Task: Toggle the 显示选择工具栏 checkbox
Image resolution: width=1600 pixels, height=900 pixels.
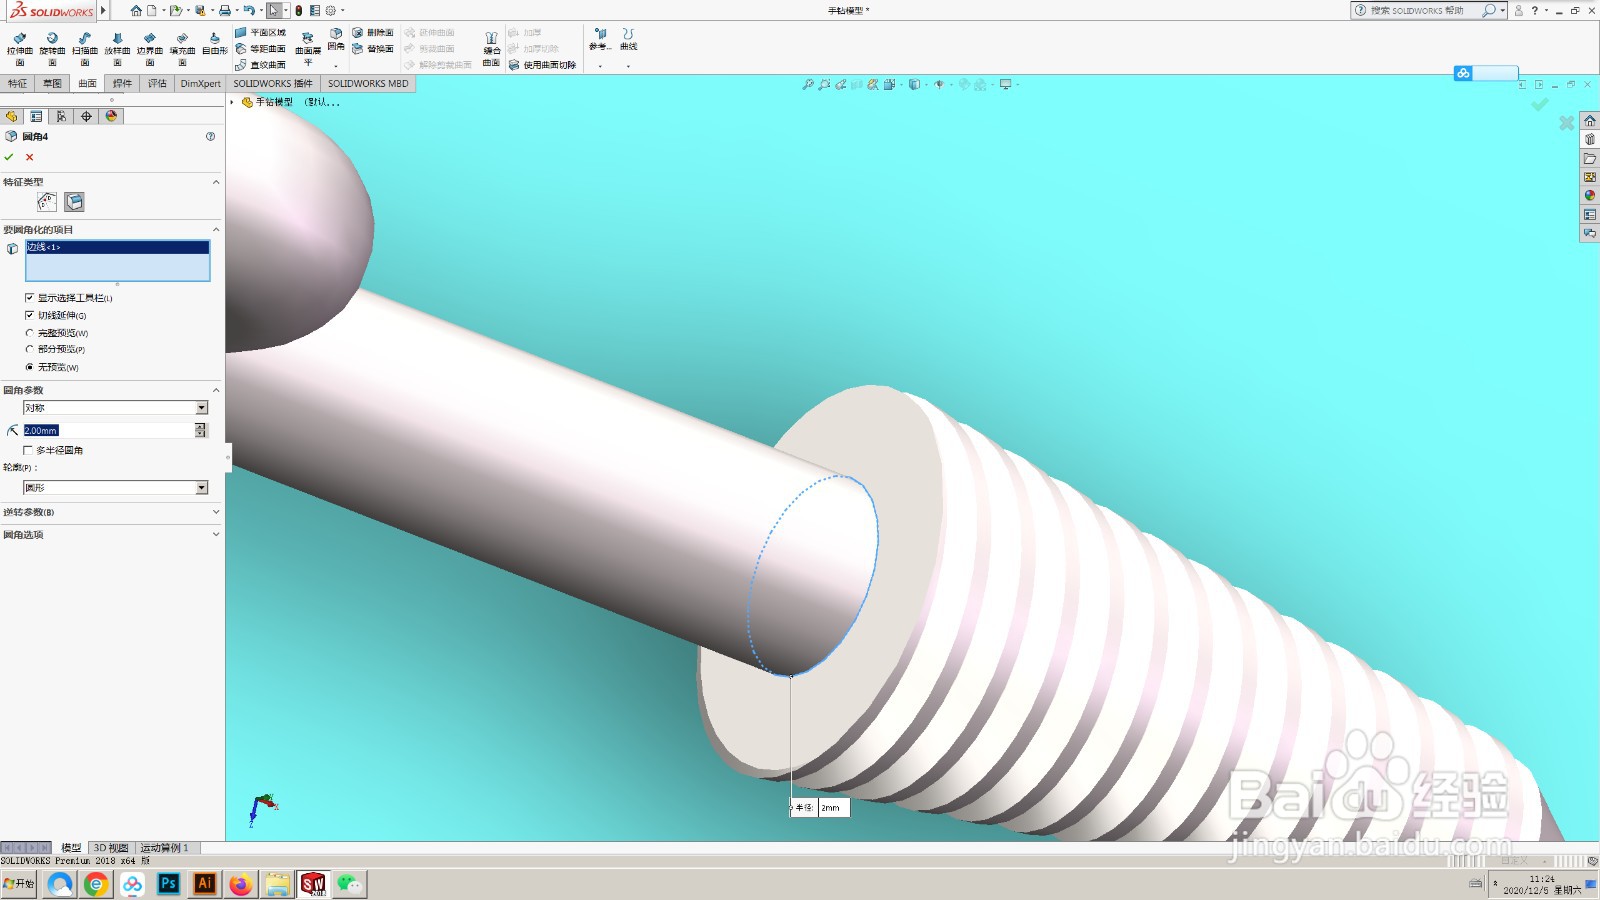Action: point(29,298)
